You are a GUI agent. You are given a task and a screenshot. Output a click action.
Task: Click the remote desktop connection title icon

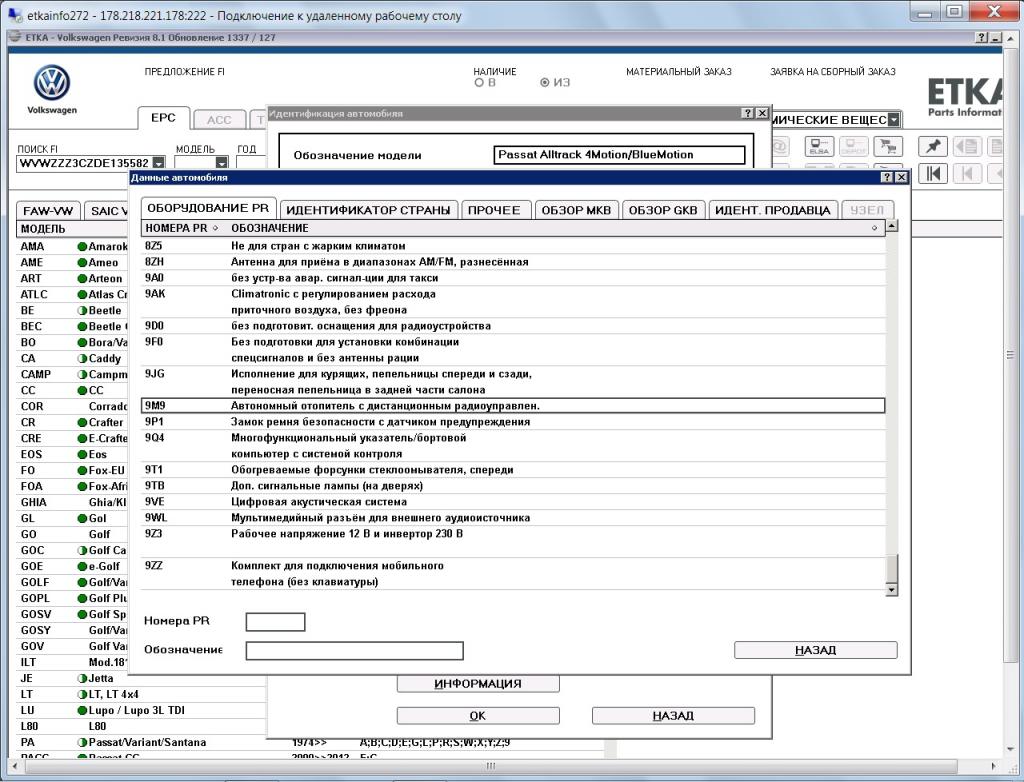[x=14, y=14]
